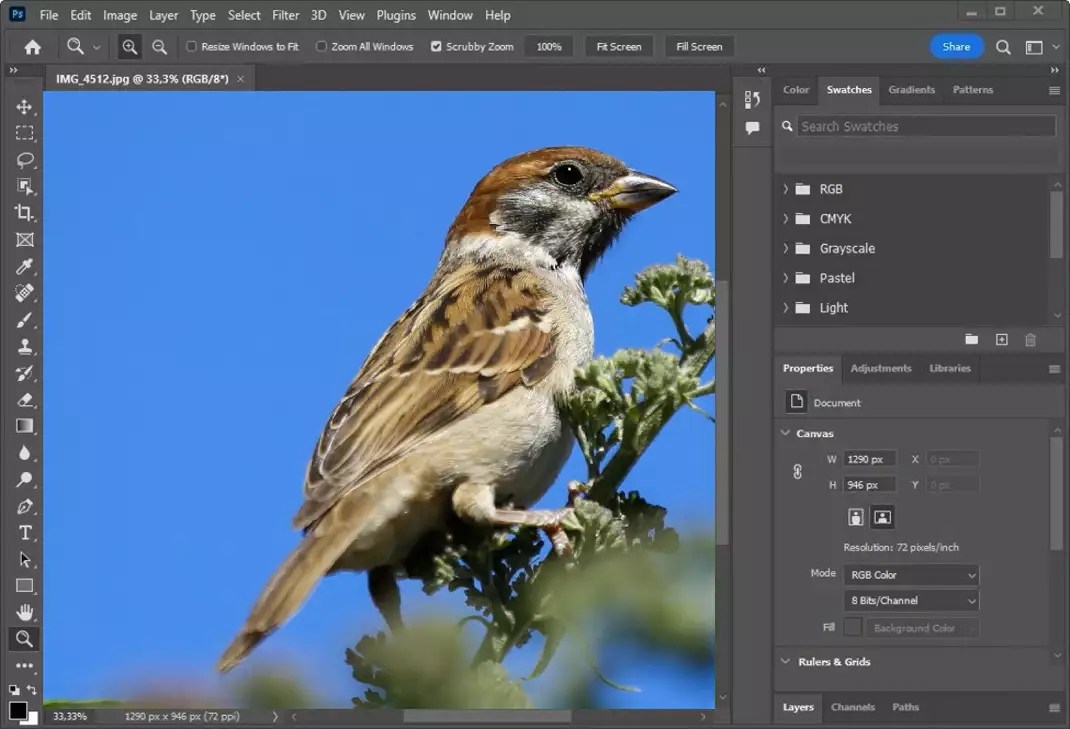
Task: Disable the Scrubby Zoom checkbox
Action: tap(436, 47)
